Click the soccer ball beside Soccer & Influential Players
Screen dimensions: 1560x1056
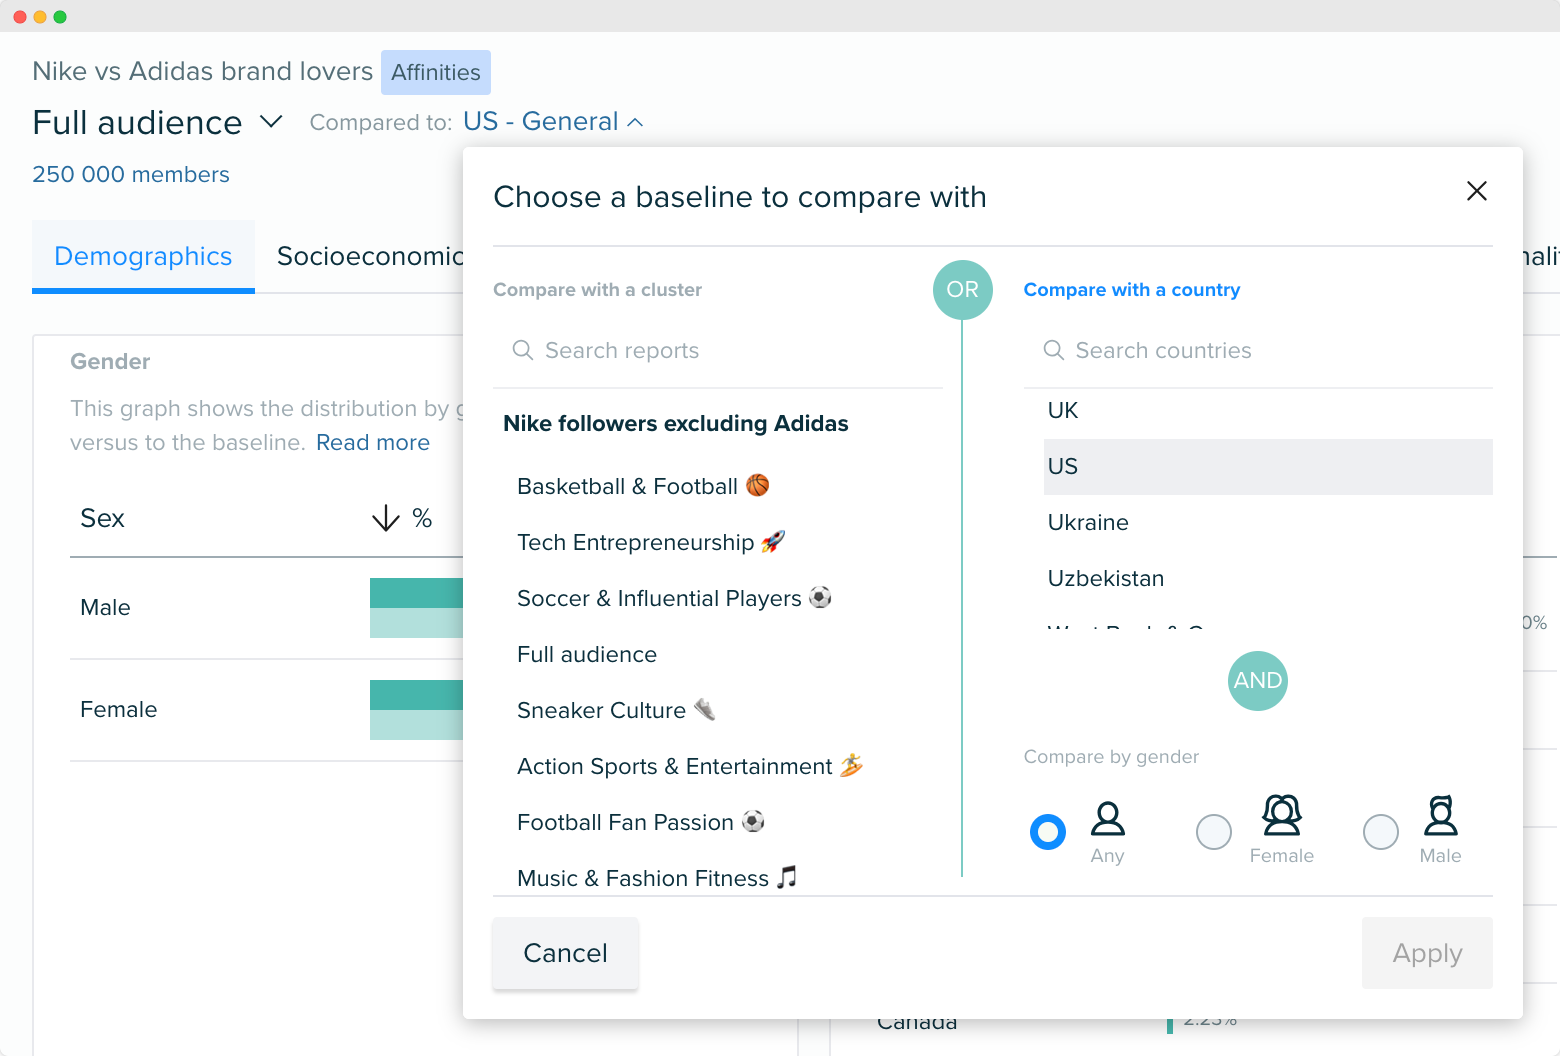pyautogui.click(x=820, y=597)
